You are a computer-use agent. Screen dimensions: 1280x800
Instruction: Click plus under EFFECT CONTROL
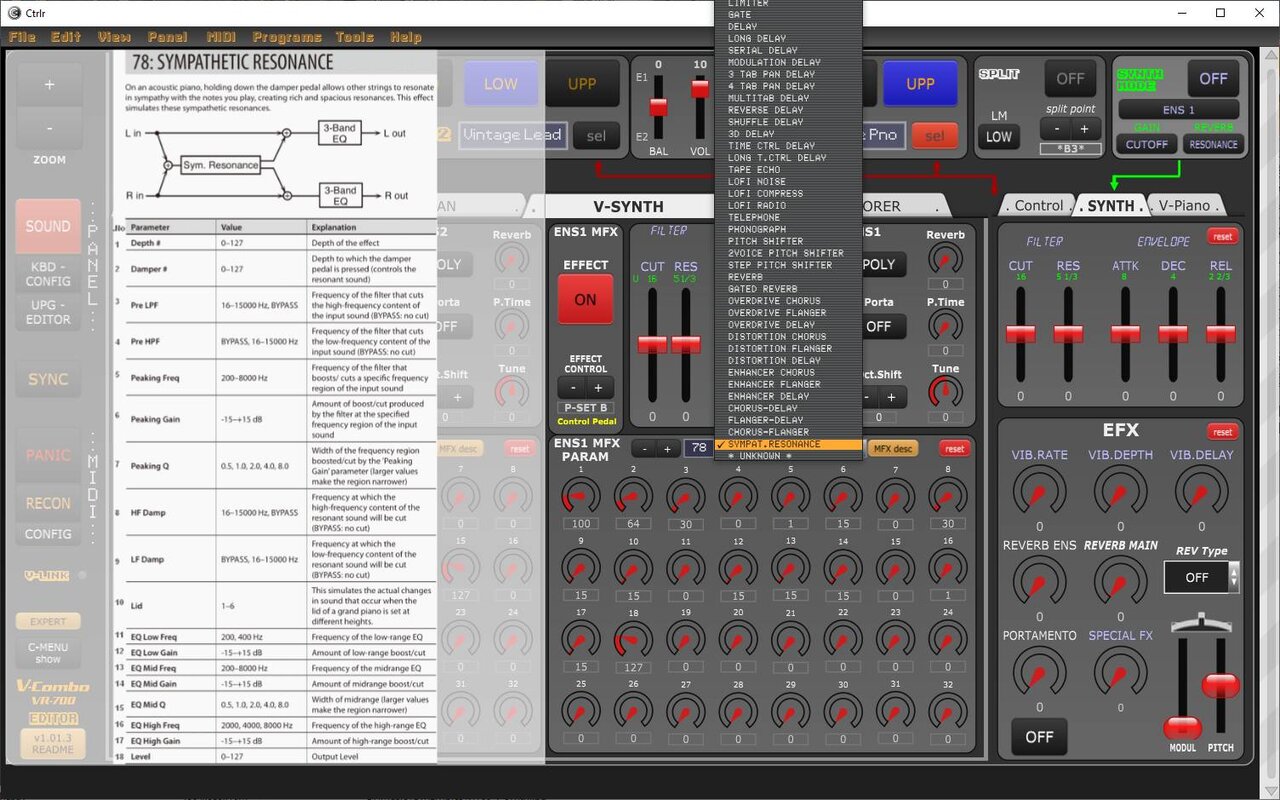click(x=598, y=388)
